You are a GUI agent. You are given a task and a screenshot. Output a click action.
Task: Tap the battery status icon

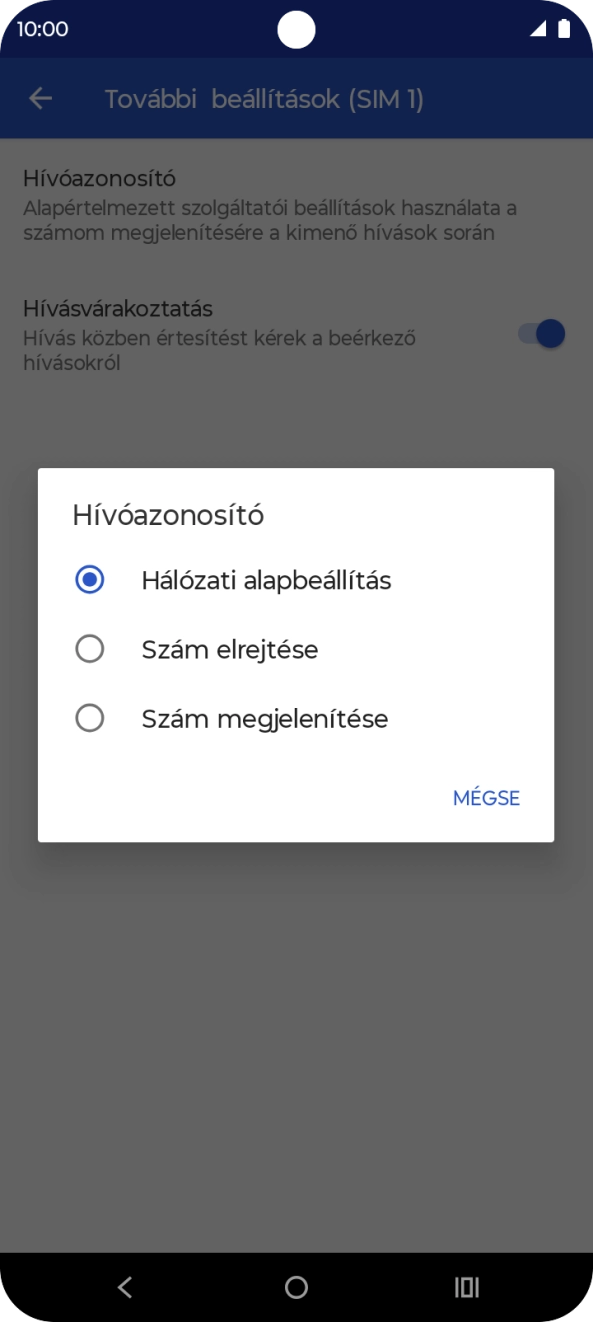562,29
